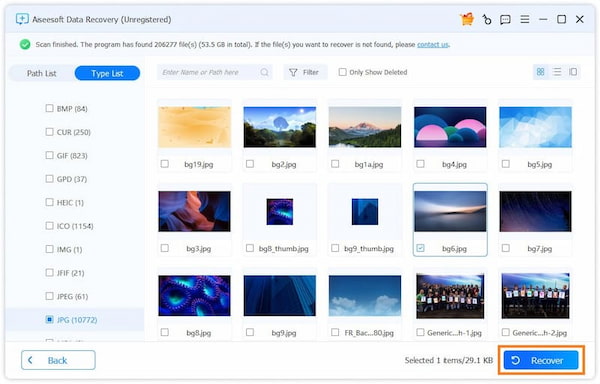Check the bg9_thumb.jpg checkbox
The image size is (600, 384).
tap(335, 248)
